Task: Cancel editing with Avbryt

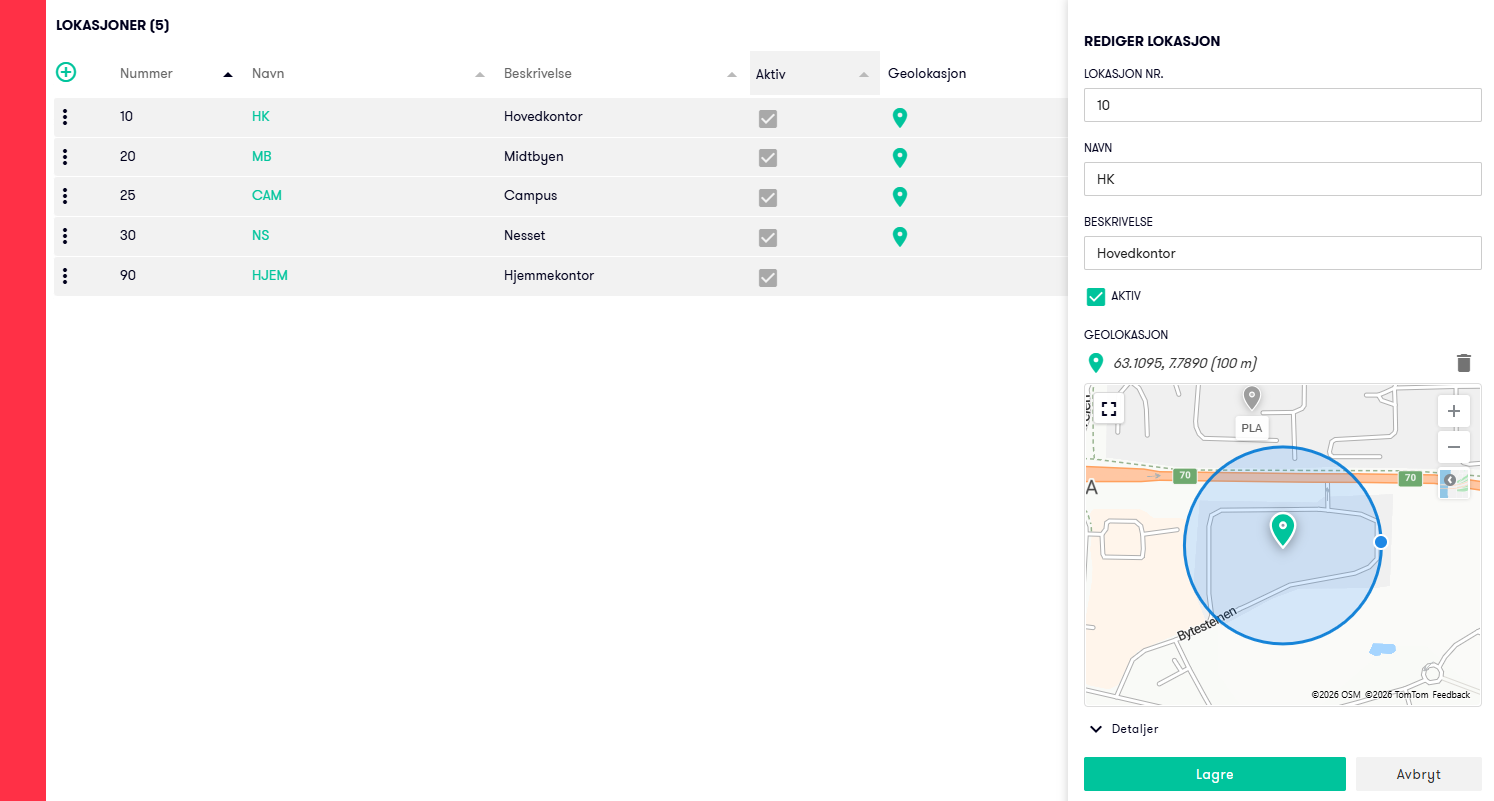Action: point(1419,774)
